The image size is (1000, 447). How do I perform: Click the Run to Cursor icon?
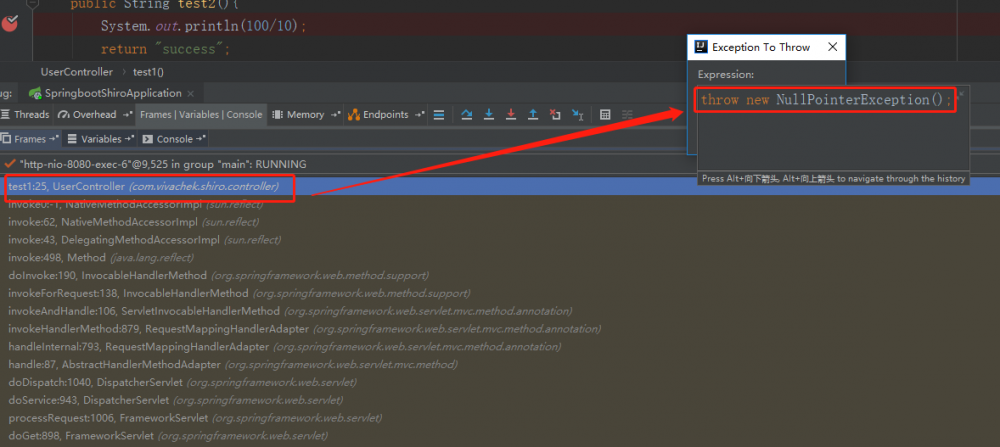pos(577,115)
